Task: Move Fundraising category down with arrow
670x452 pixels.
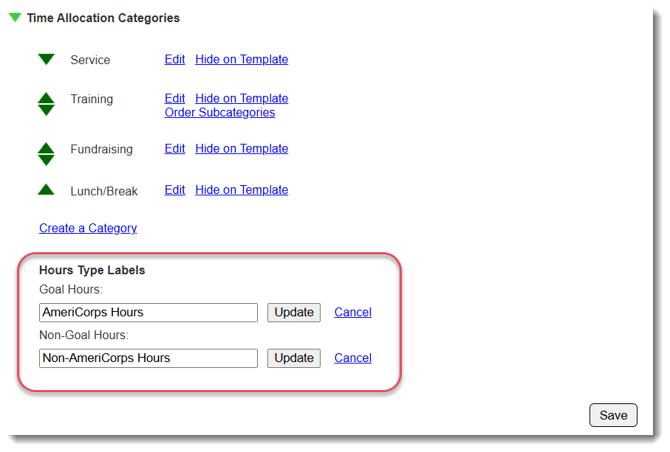Action: 46,160
